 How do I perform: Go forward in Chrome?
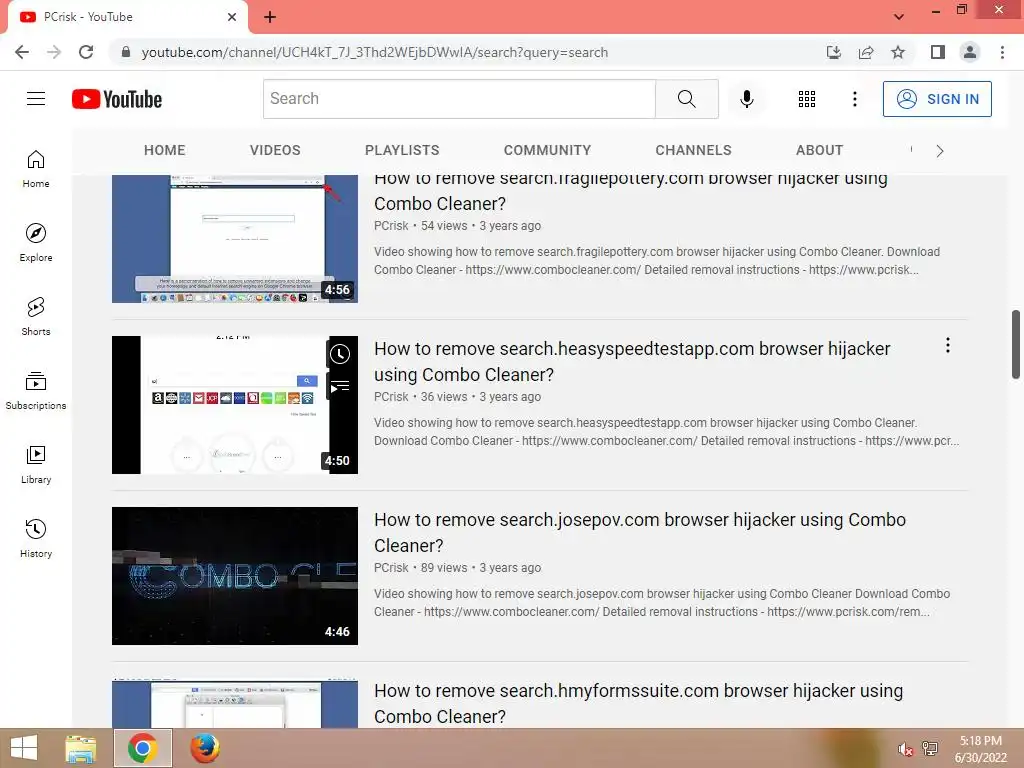(x=54, y=52)
